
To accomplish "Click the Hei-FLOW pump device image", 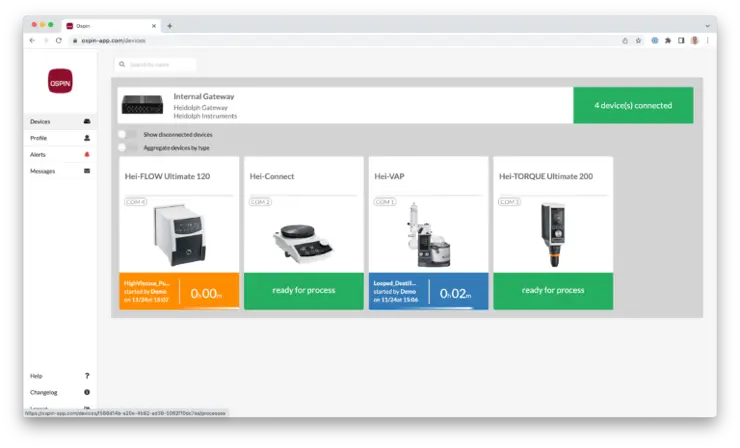I will click(180, 235).
